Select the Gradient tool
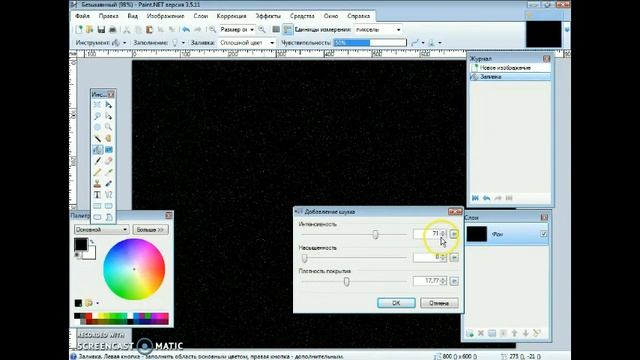 [109, 150]
